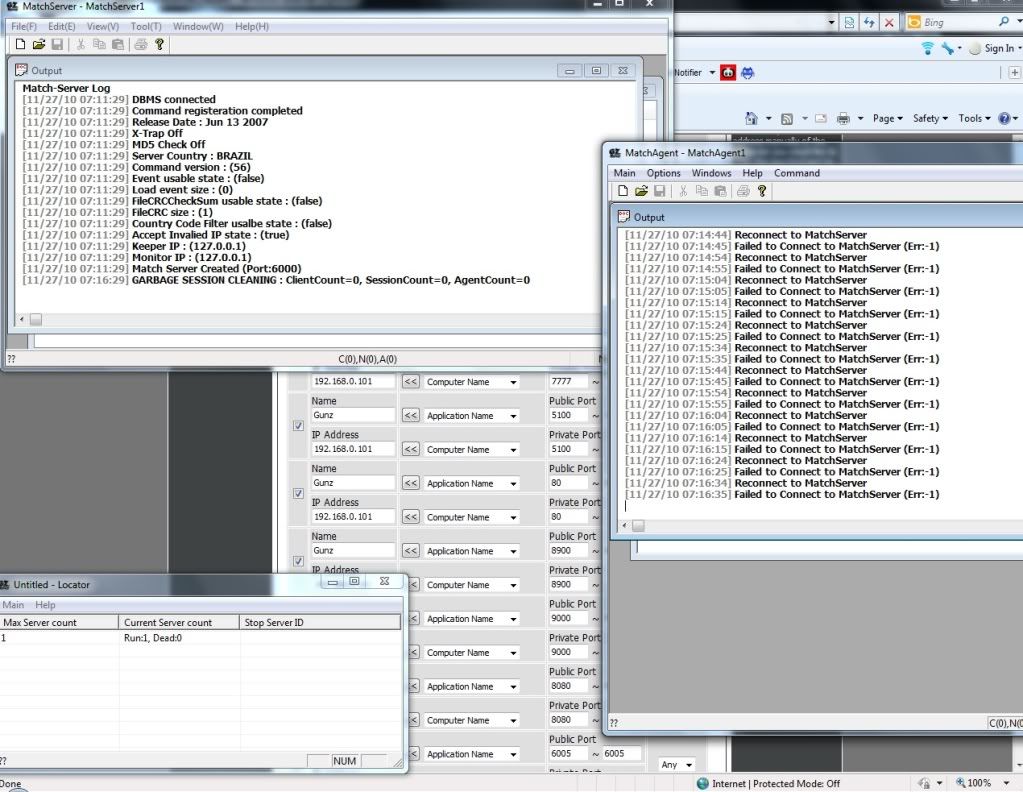Click the About help icon in MatchServer toolbar
Screen dimensions: 1023x792
point(159,45)
